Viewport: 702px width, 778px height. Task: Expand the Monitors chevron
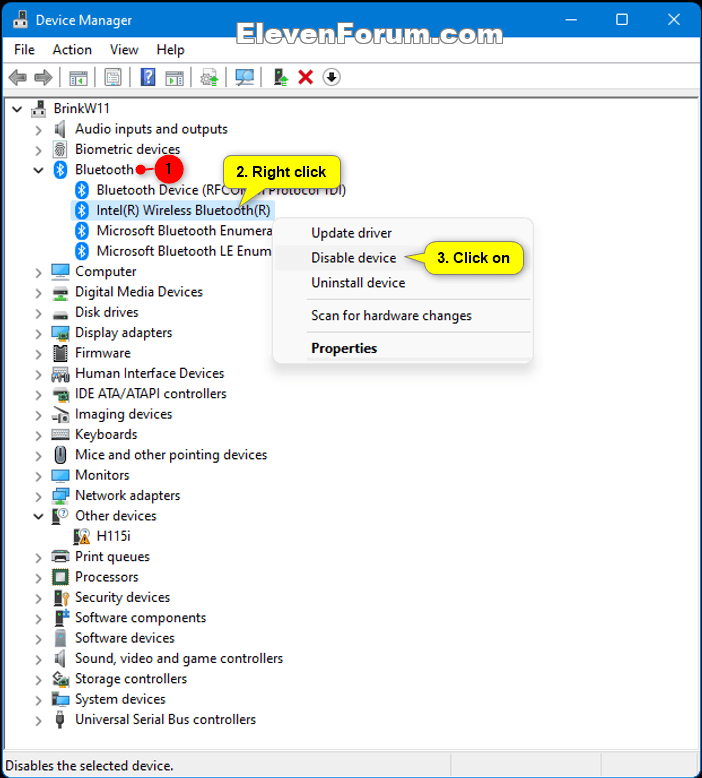point(39,475)
